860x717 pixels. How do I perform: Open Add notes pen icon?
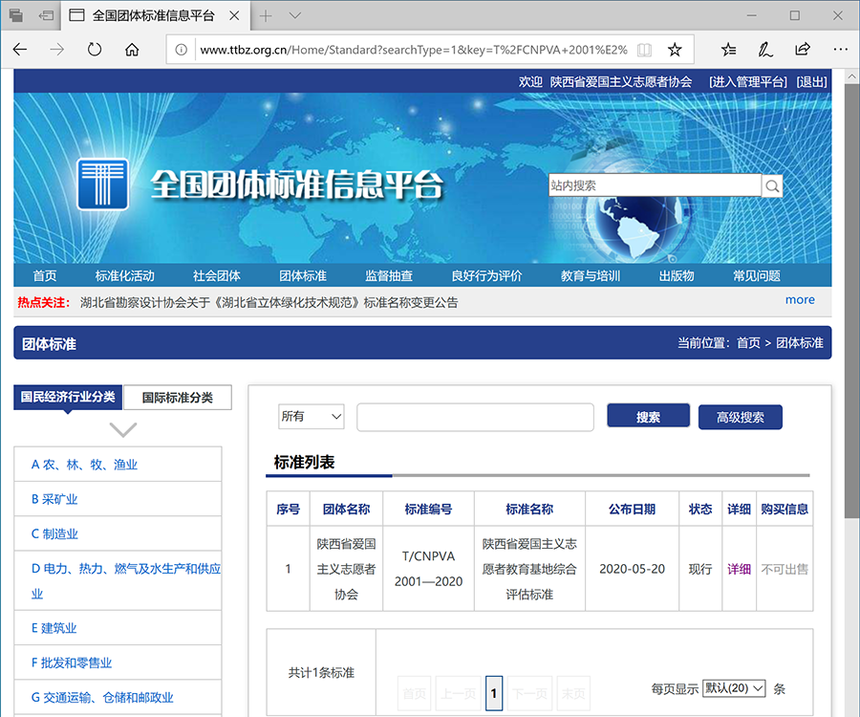765,50
